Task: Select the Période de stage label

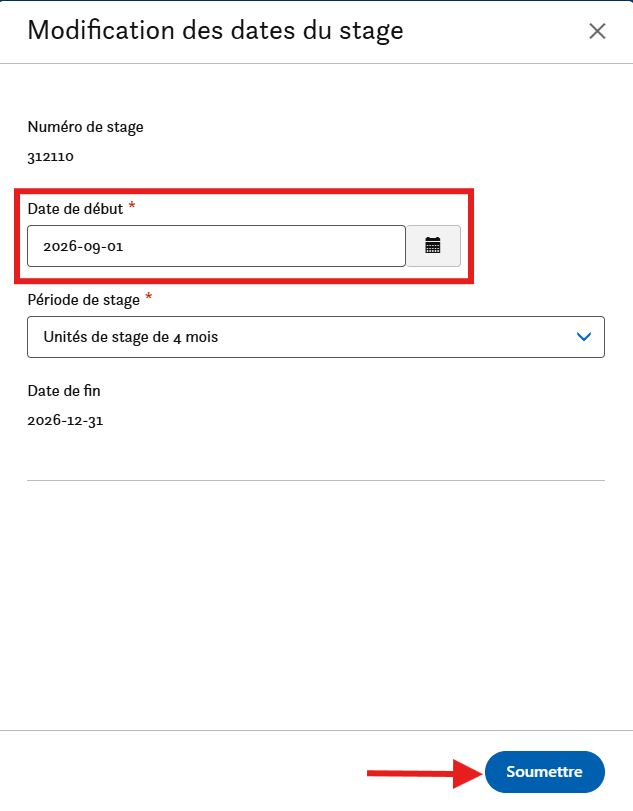Action: 83,300
